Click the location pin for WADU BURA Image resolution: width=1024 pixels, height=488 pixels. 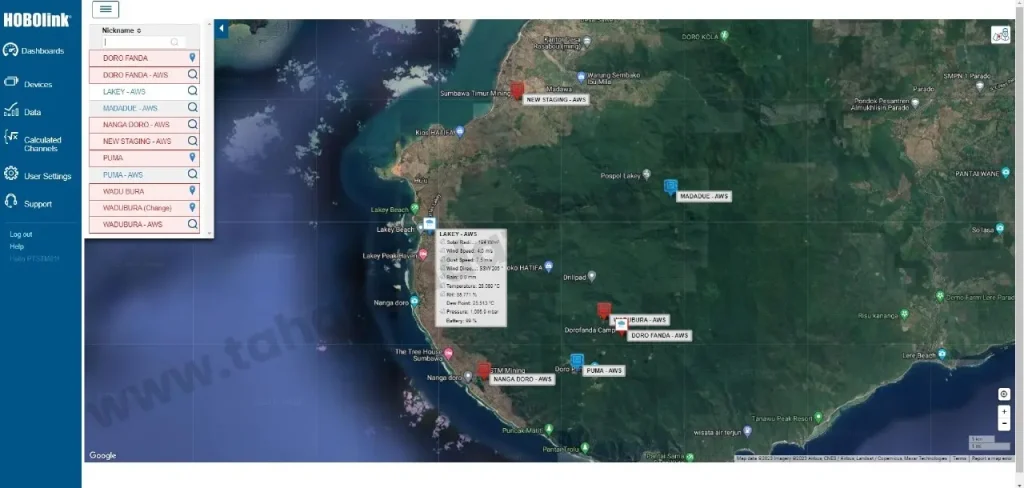pyautogui.click(x=191, y=191)
